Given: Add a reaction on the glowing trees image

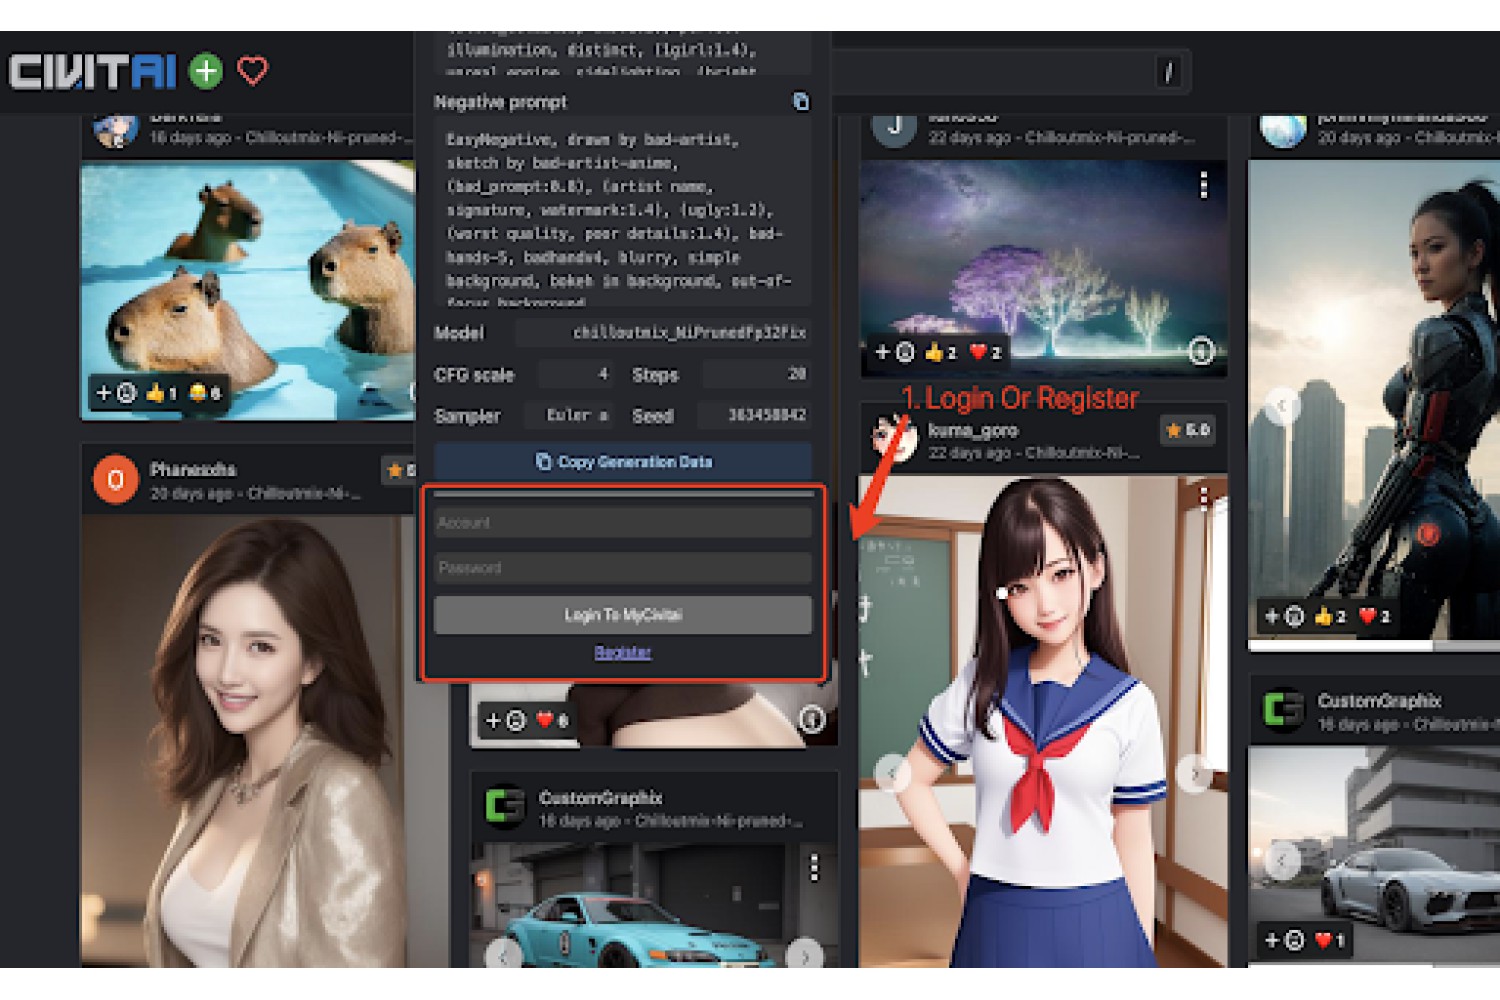Looking at the screenshot, I should [x=895, y=352].
